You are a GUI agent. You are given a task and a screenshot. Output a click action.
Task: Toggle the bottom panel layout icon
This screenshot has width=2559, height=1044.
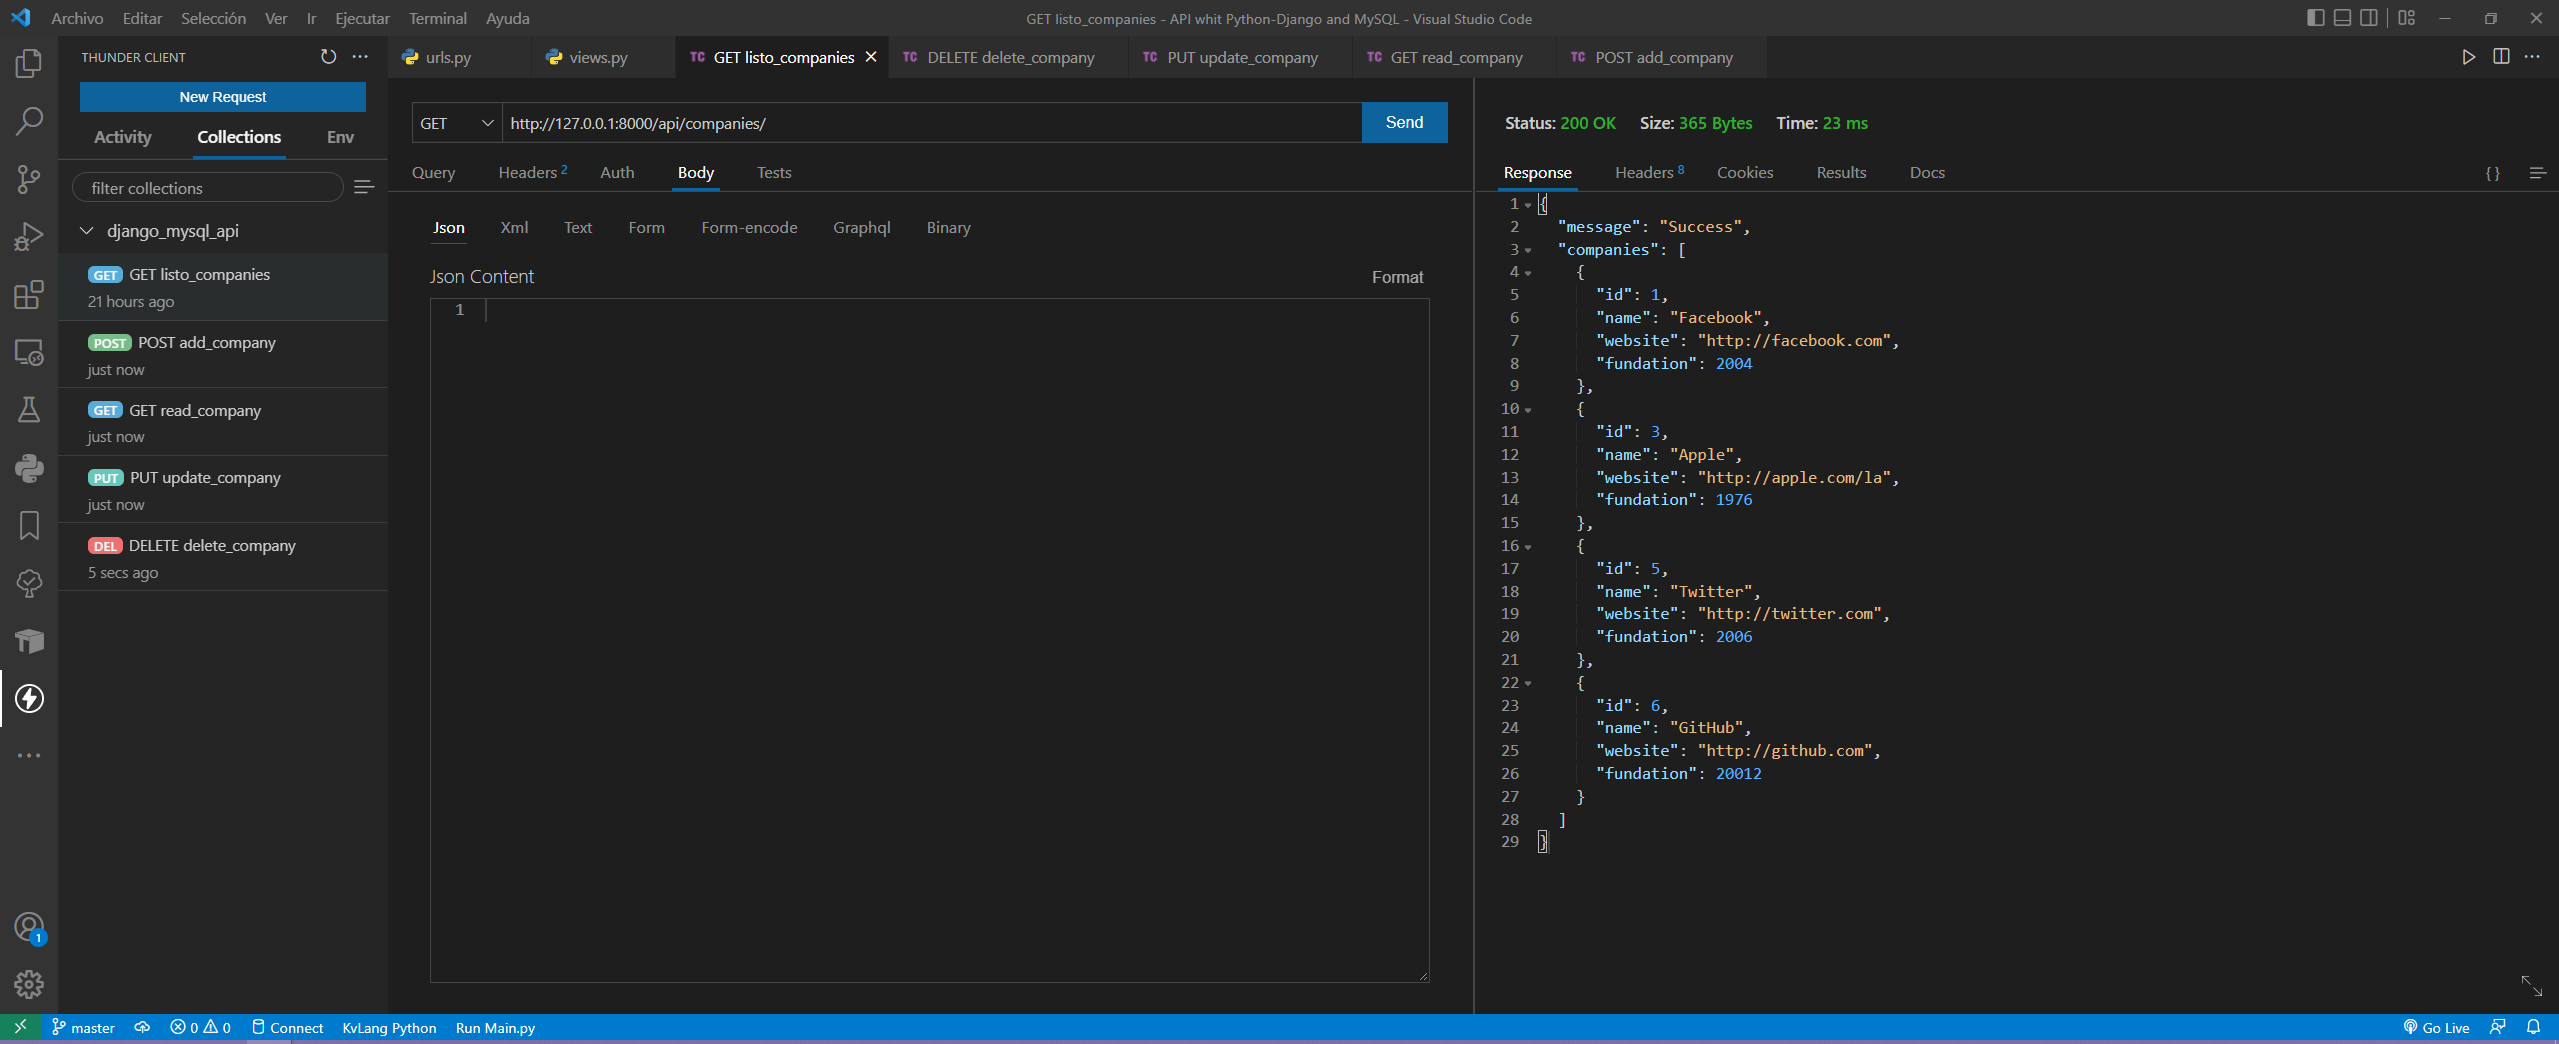point(2342,18)
